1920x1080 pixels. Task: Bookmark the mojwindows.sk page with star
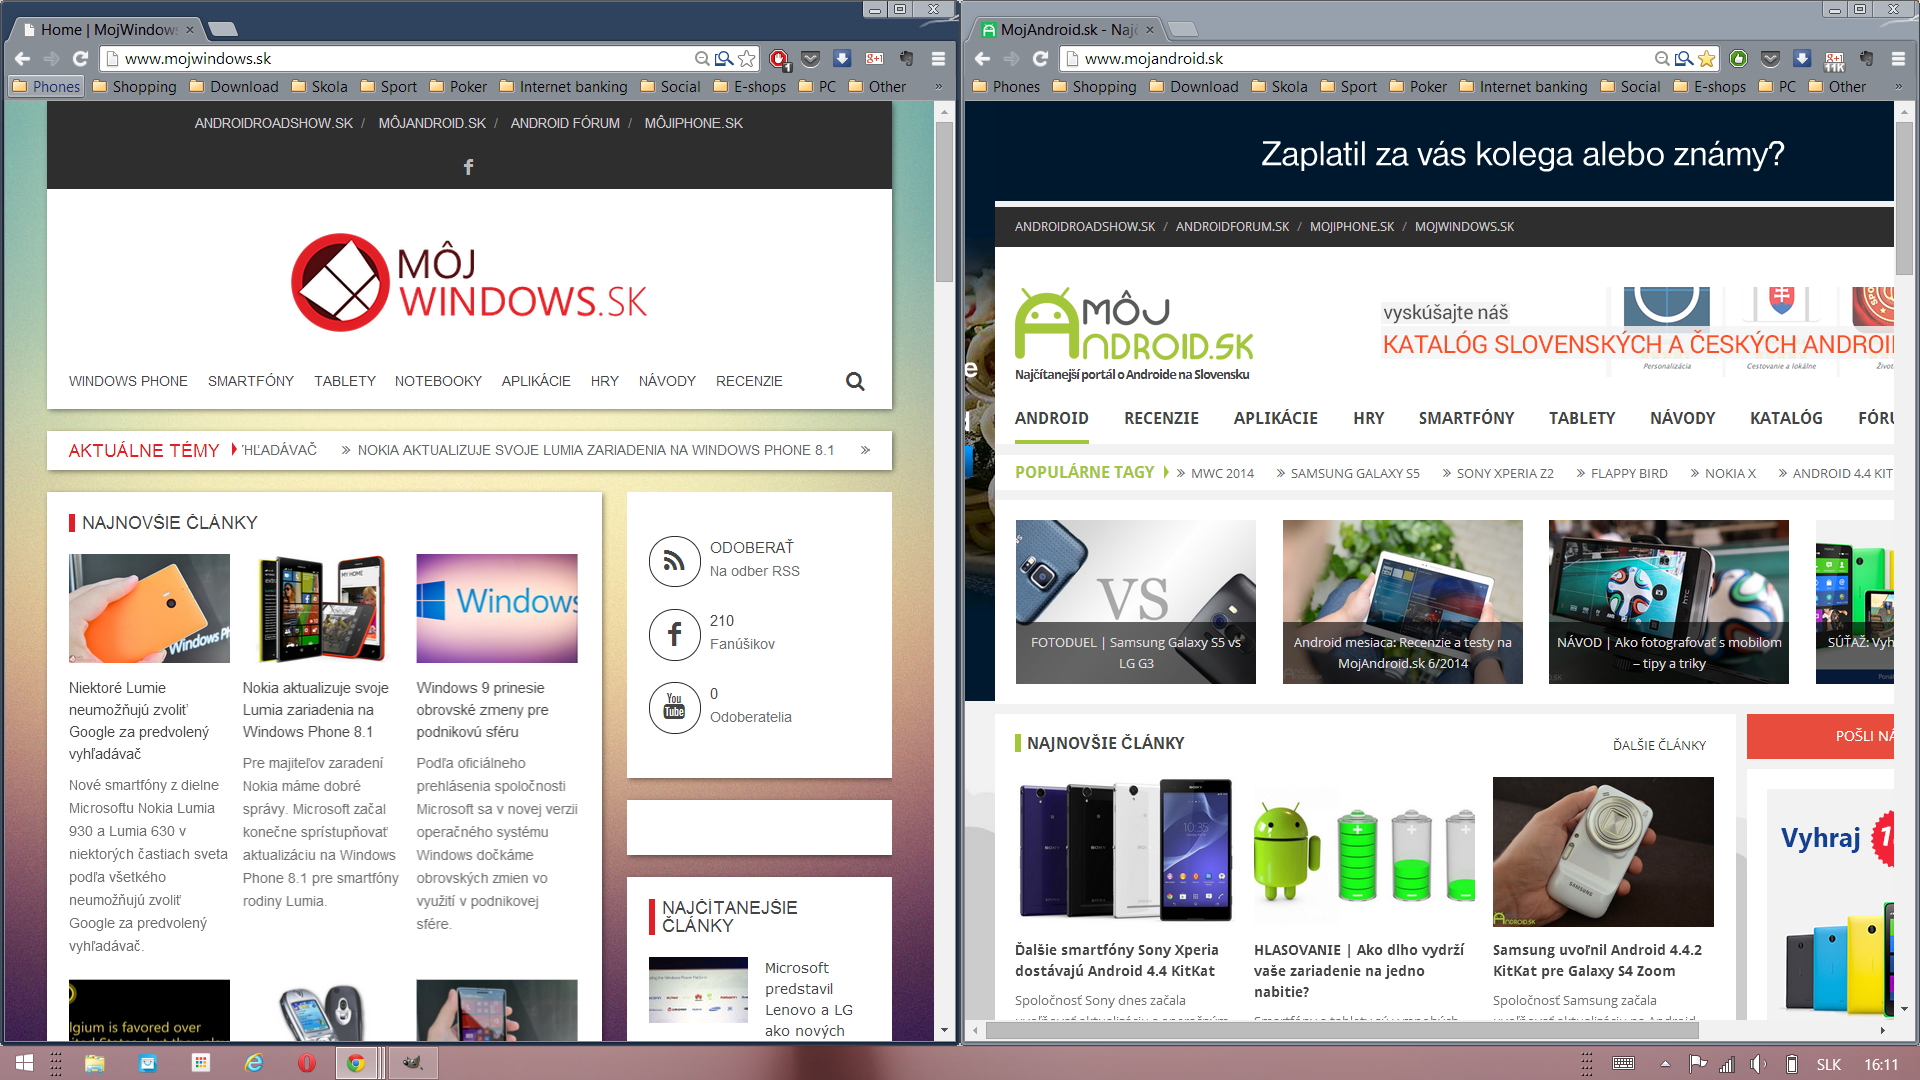pyautogui.click(x=747, y=59)
